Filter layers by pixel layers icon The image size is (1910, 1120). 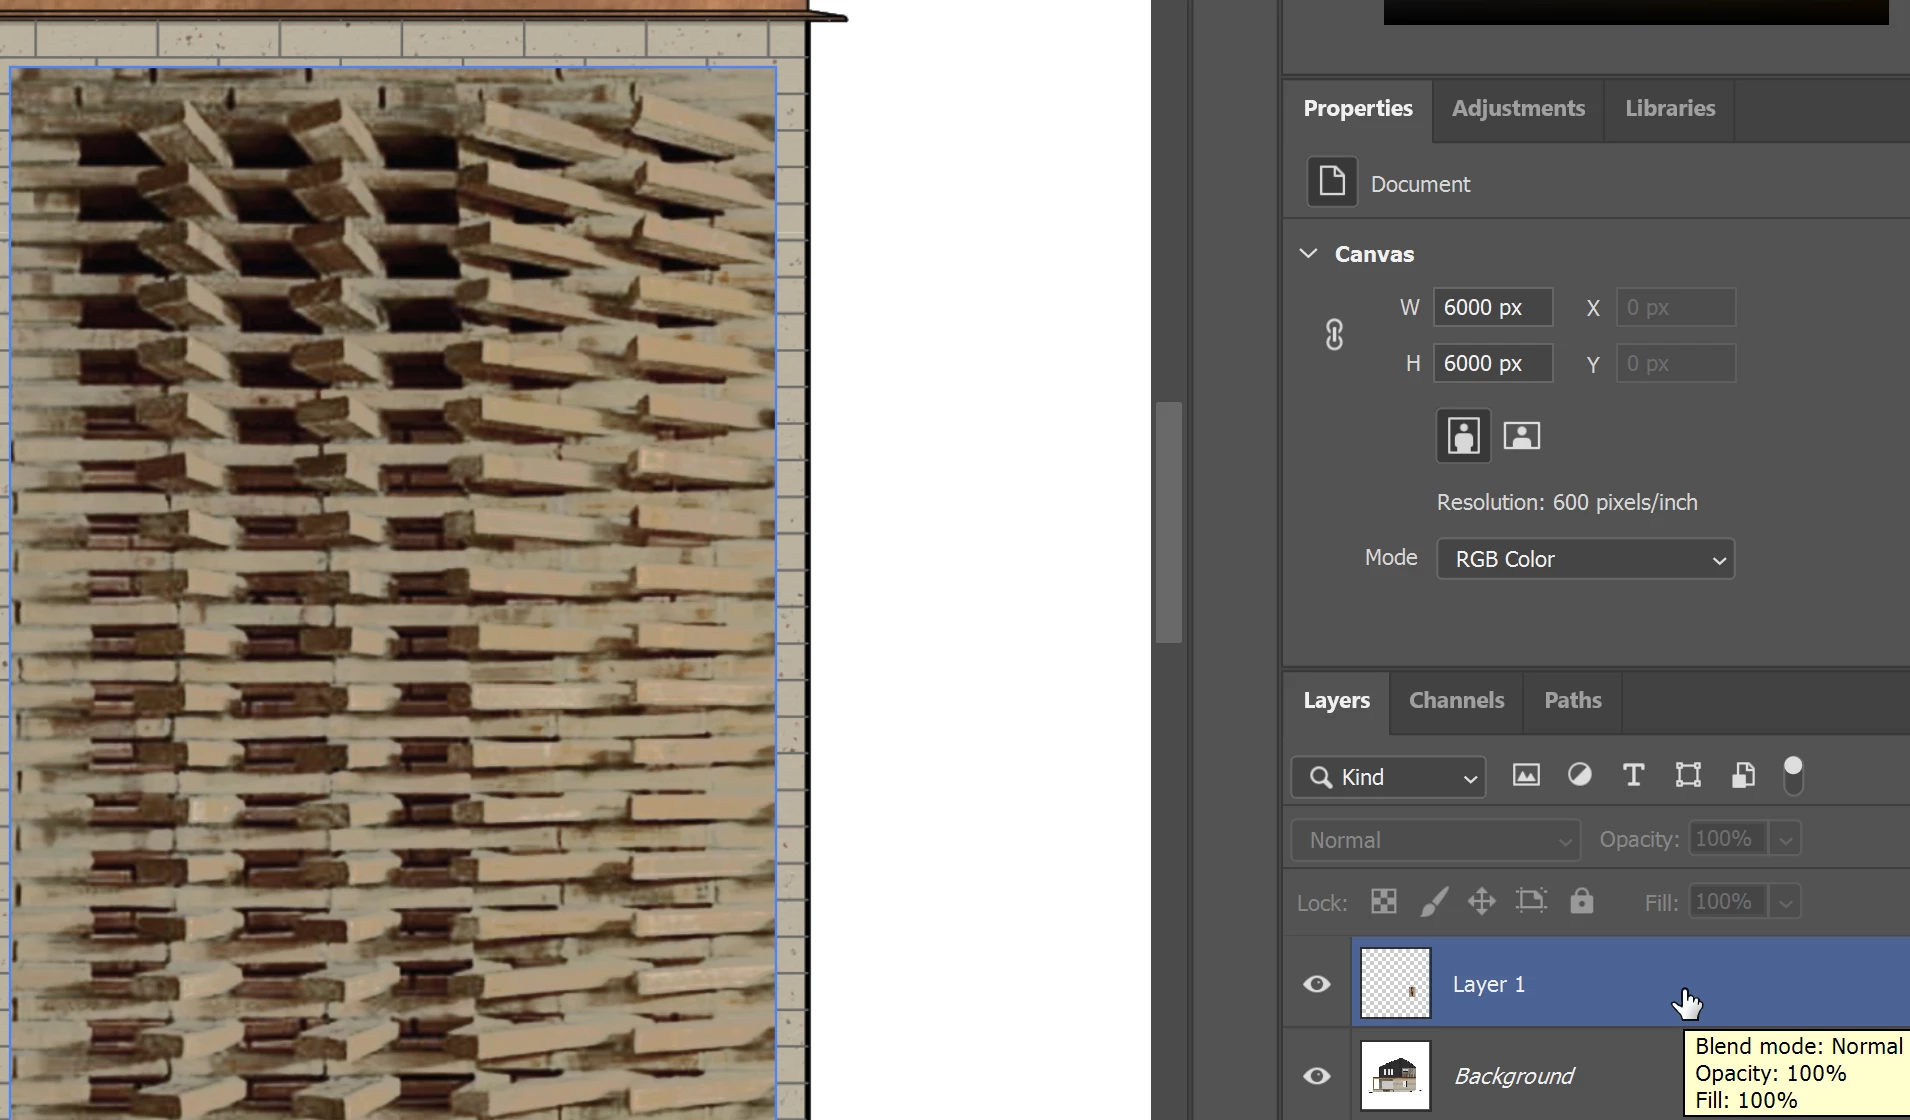[x=1526, y=775]
